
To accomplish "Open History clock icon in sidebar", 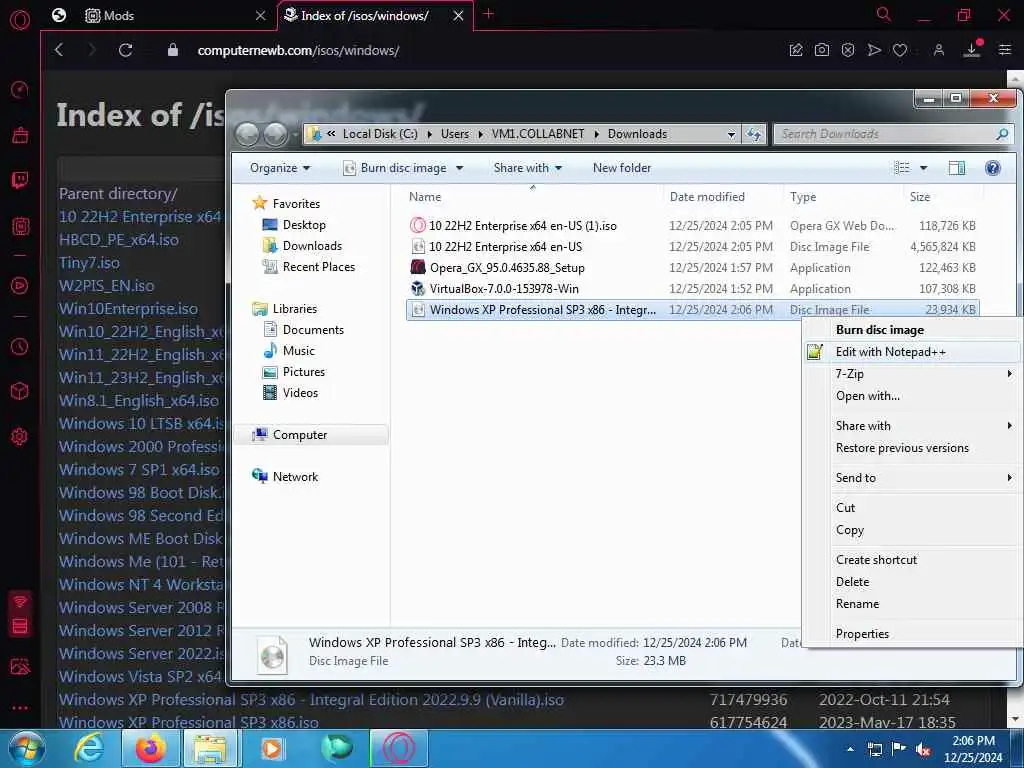I will 20,346.
